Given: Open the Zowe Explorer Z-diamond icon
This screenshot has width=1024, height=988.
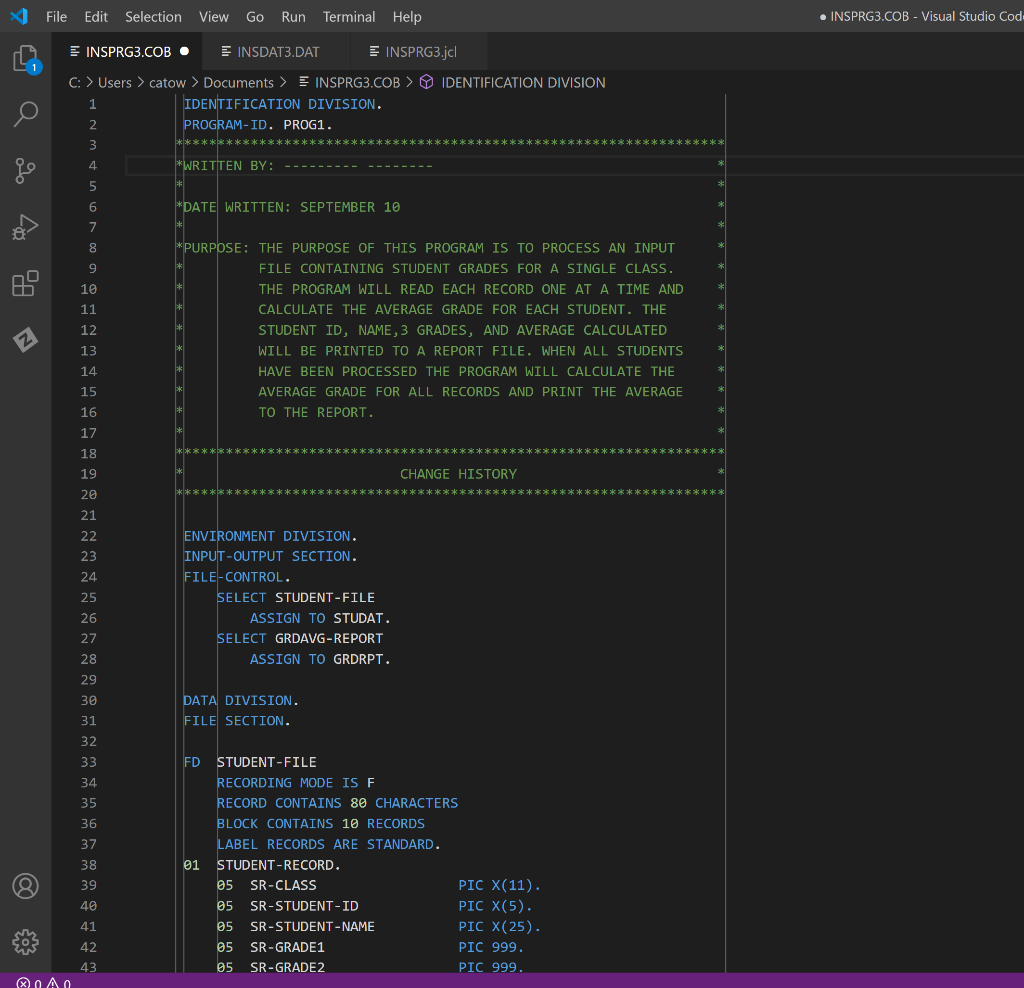Looking at the screenshot, I should (x=26, y=340).
